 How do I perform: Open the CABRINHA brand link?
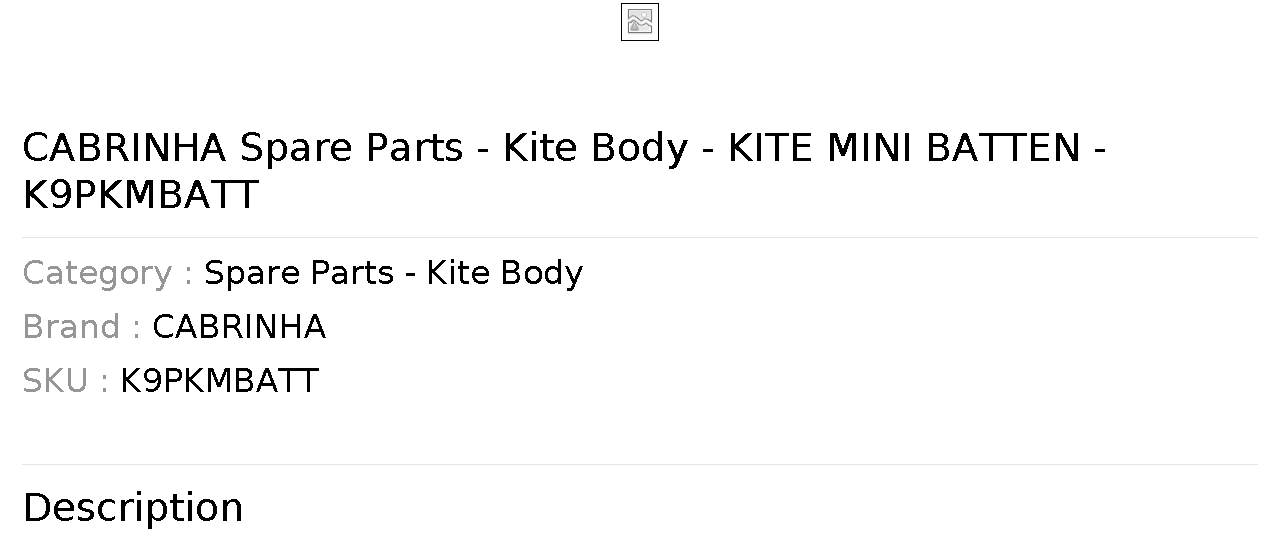[x=239, y=327]
